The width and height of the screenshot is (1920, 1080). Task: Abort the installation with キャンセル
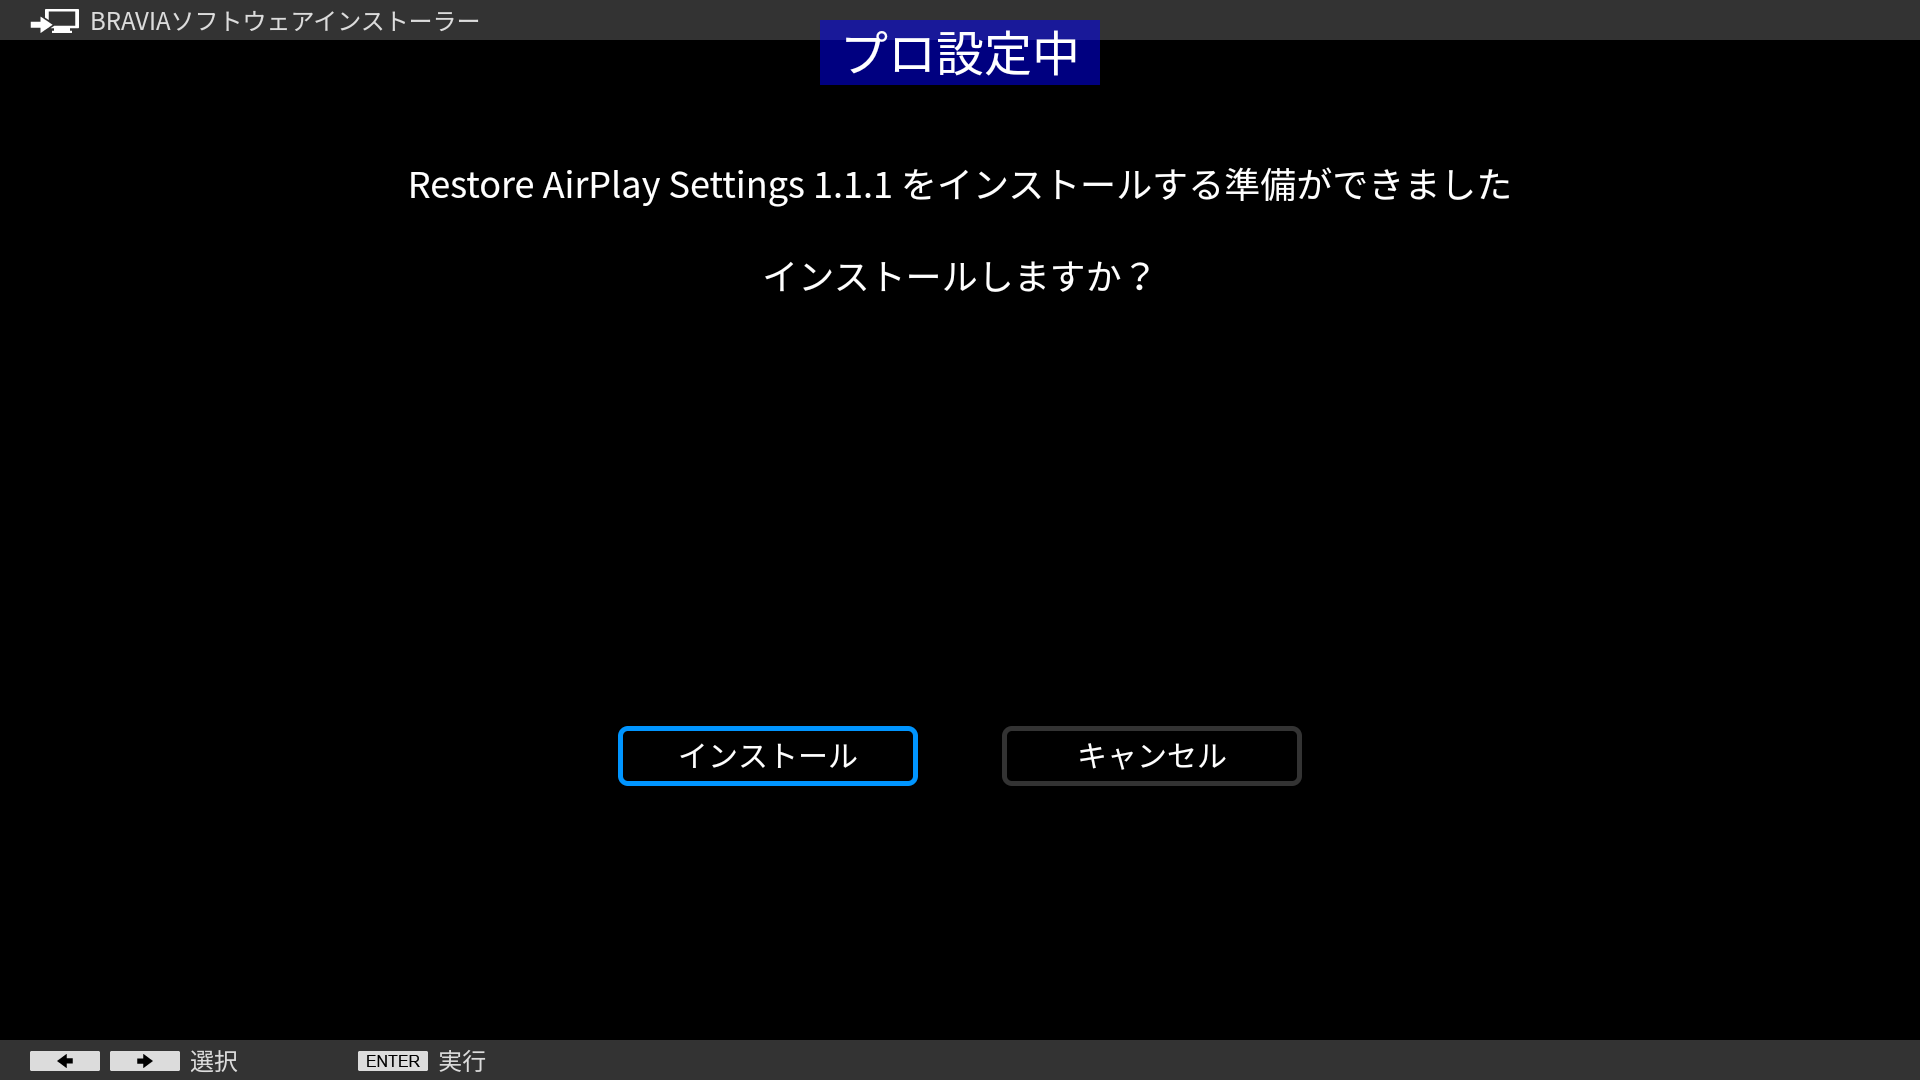pyautogui.click(x=1151, y=756)
